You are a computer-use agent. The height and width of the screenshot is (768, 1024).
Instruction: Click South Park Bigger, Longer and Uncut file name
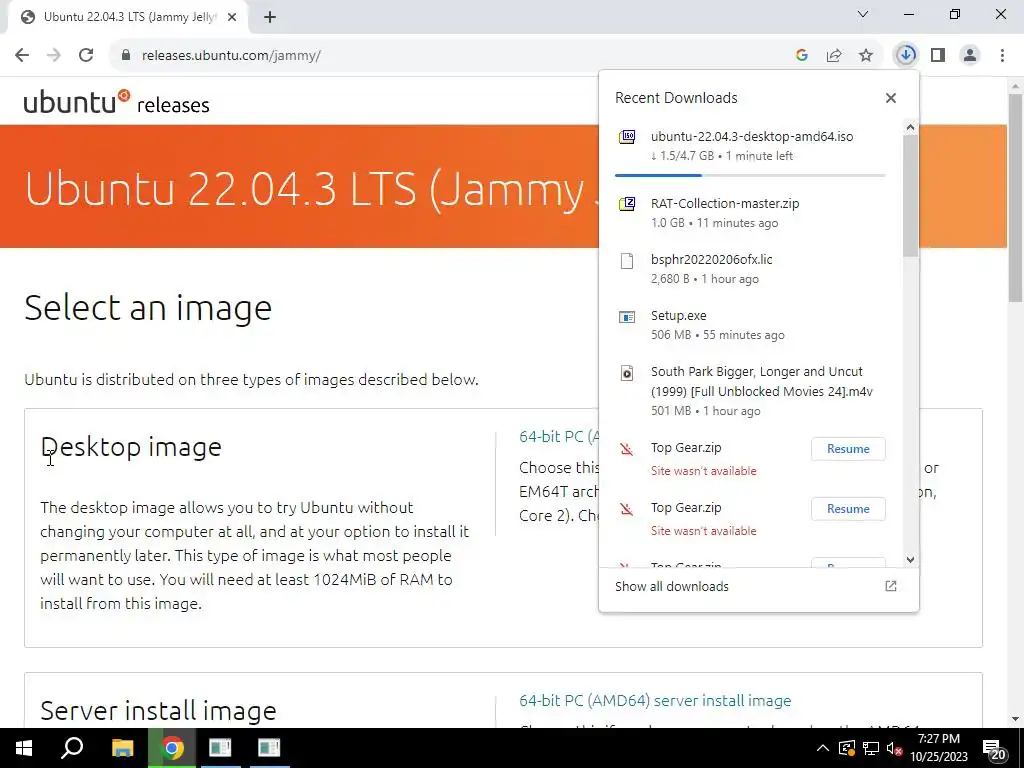coord(761,381)
